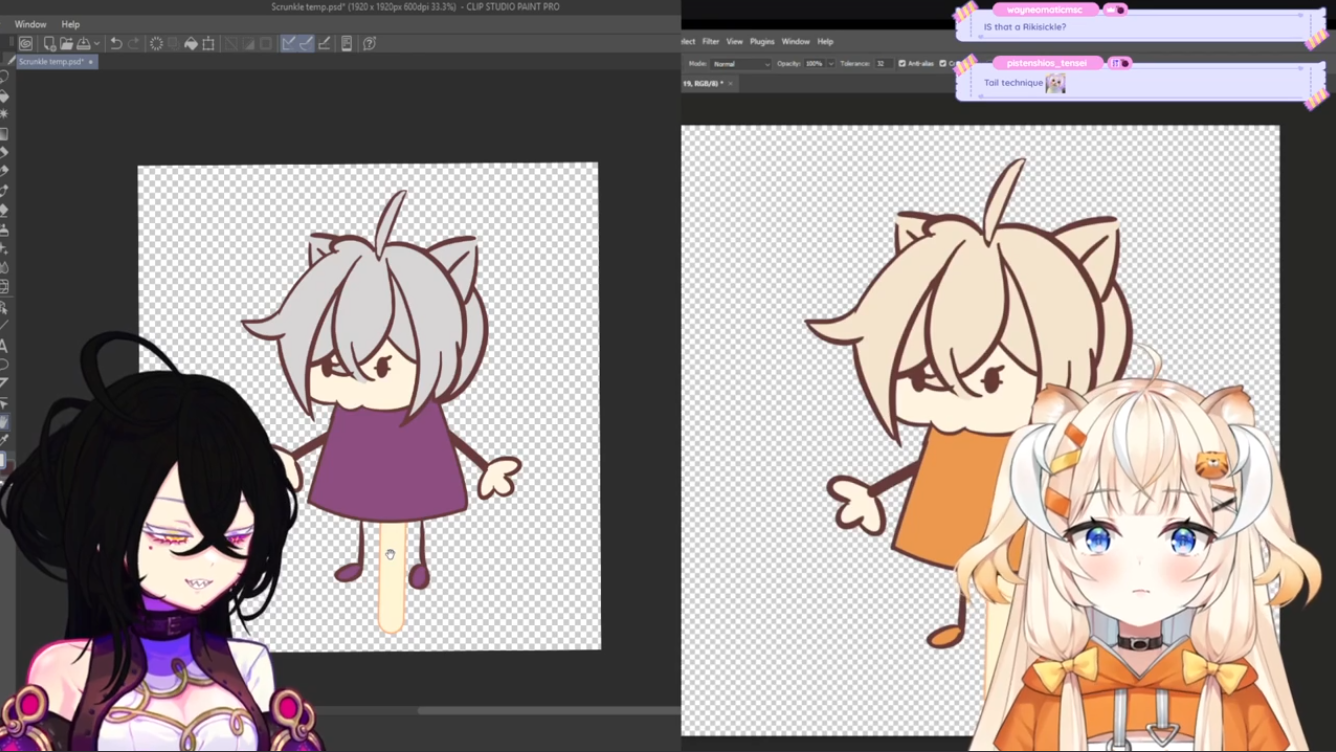The image size is (1336, 752).
Task: Click the Tolerance input field
Action: (883, 64)
